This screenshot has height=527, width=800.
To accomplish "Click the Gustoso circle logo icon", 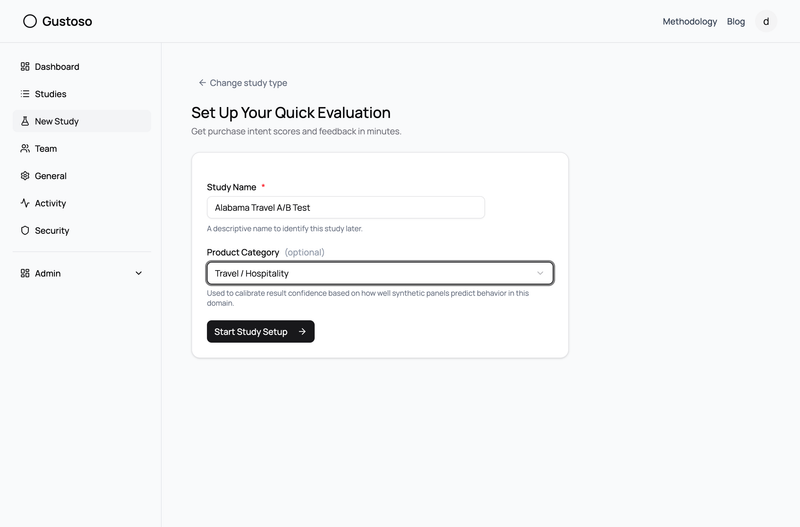I will click(30, 21).
